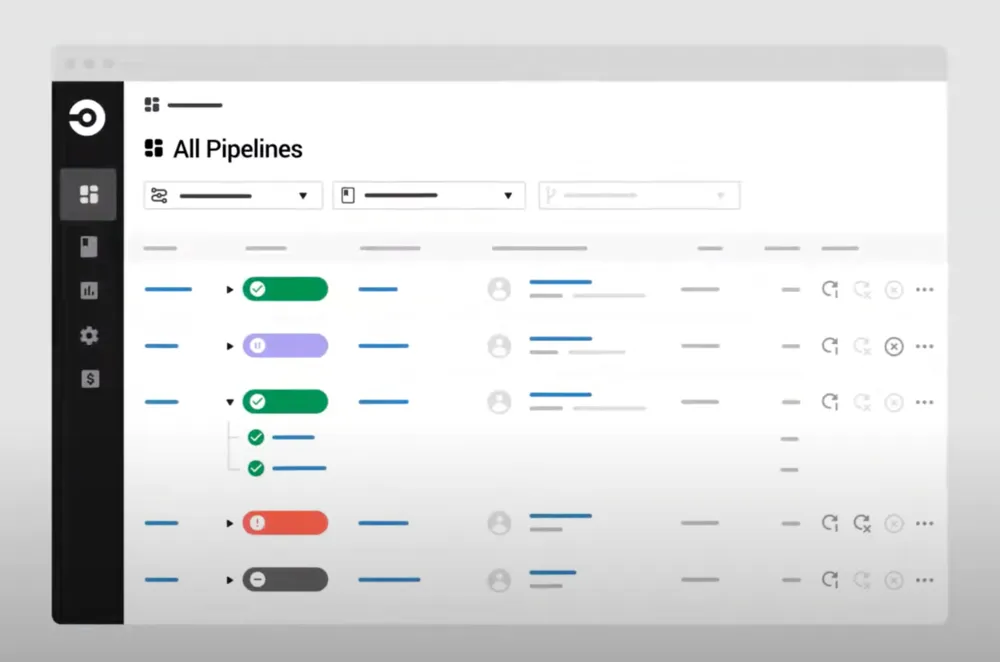Click the CircleCI logo in sidebar
The width and height of the screenshot is (1000, 662).
point(87,118)
